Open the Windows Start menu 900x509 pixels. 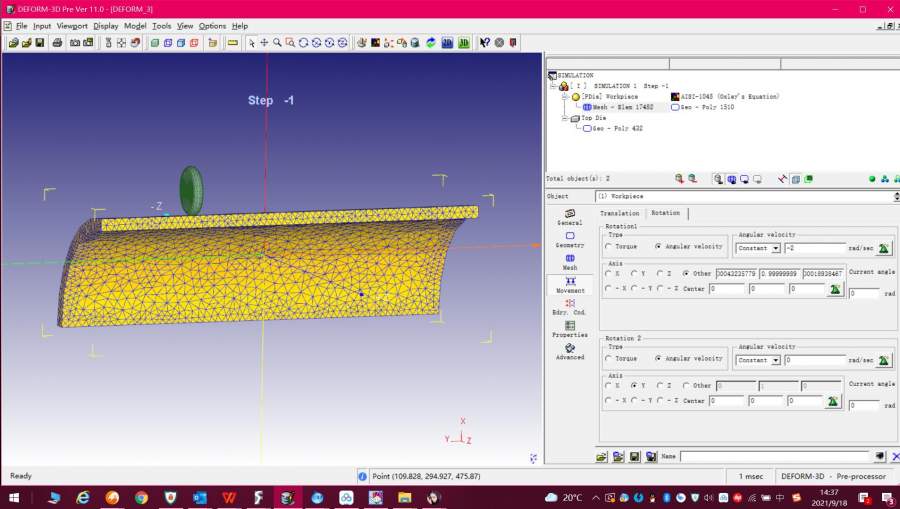[15, 497]
